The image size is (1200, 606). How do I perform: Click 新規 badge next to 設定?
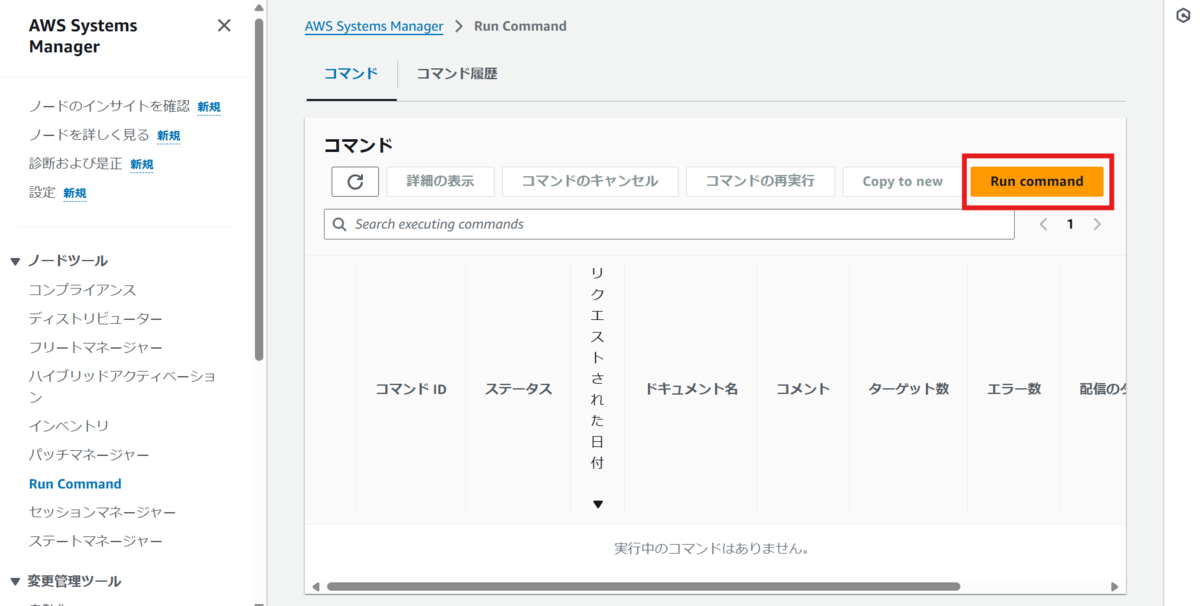(75, 193)
